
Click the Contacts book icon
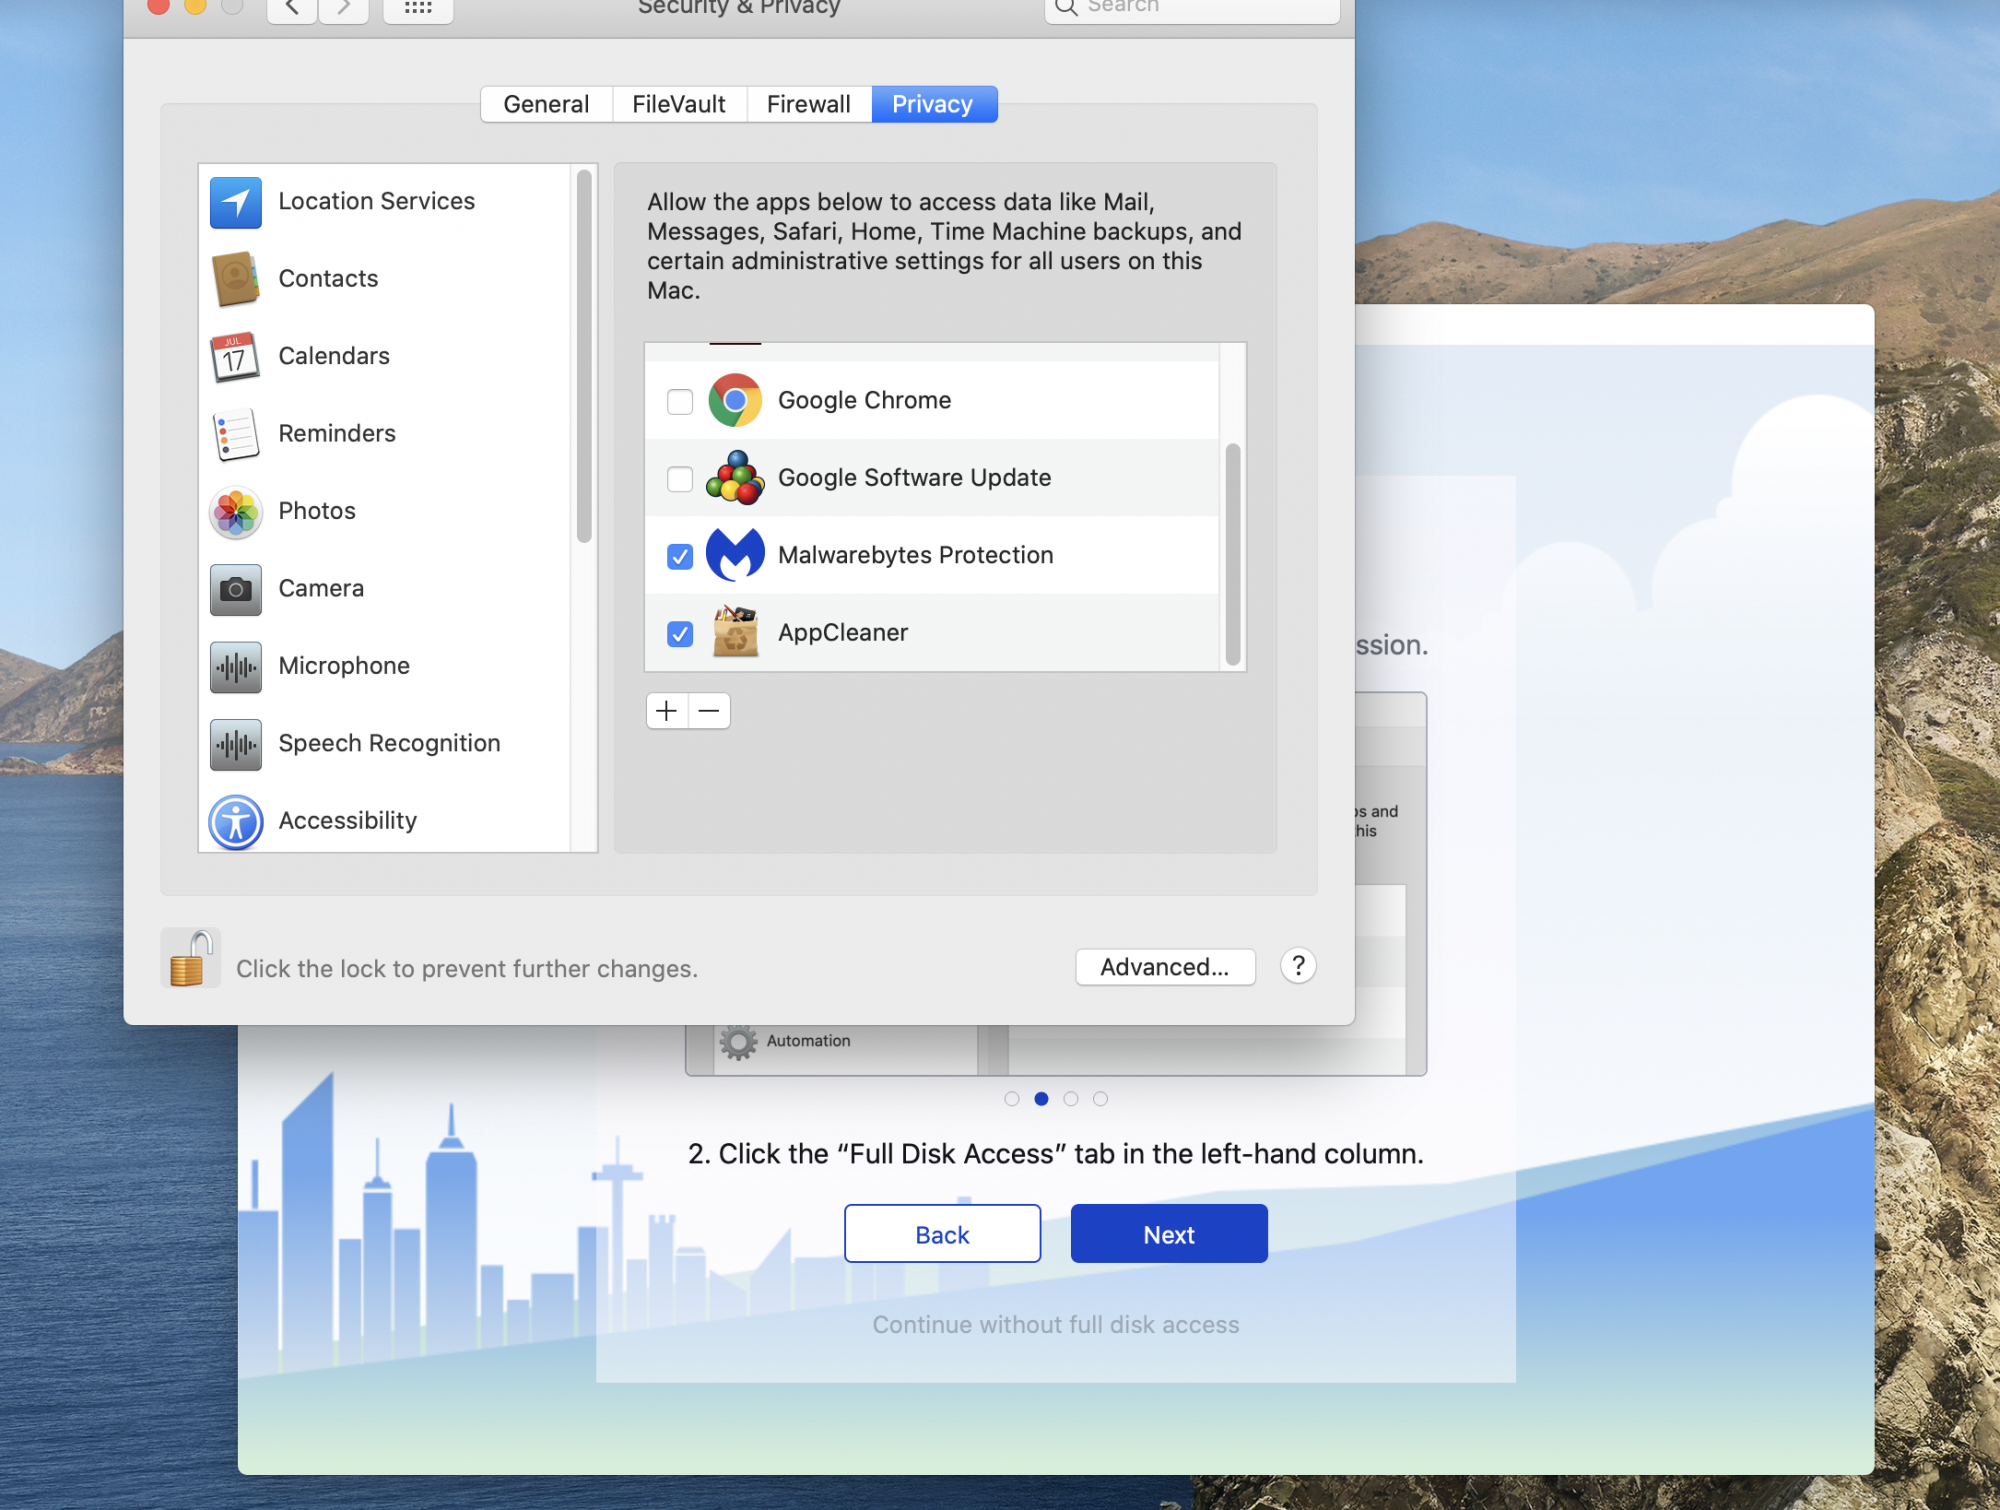236,279
